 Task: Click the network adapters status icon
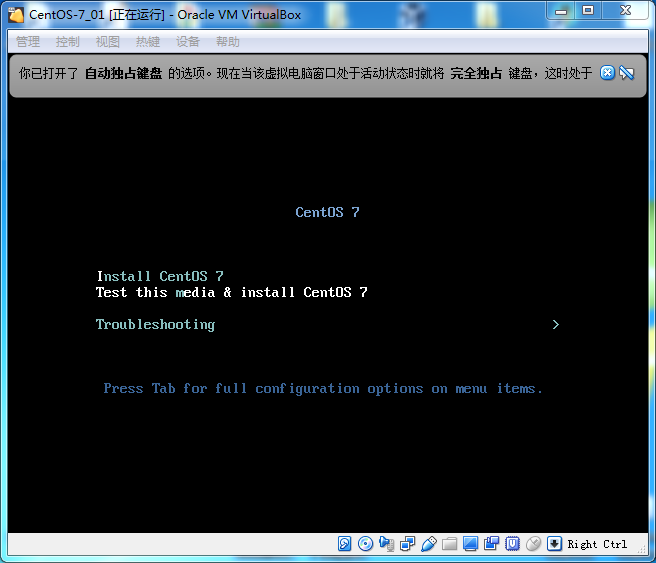pyautogui.click(x=407, y=544)
